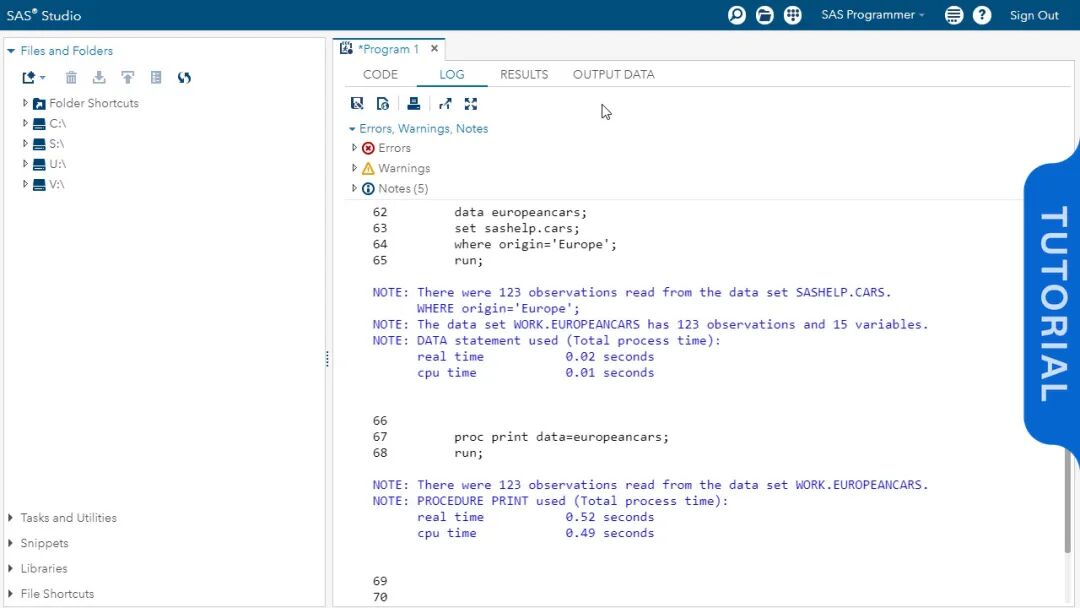Screen dimensions: 1080x608
Task: Maximize the log view icon
Action: coord(470,104)
